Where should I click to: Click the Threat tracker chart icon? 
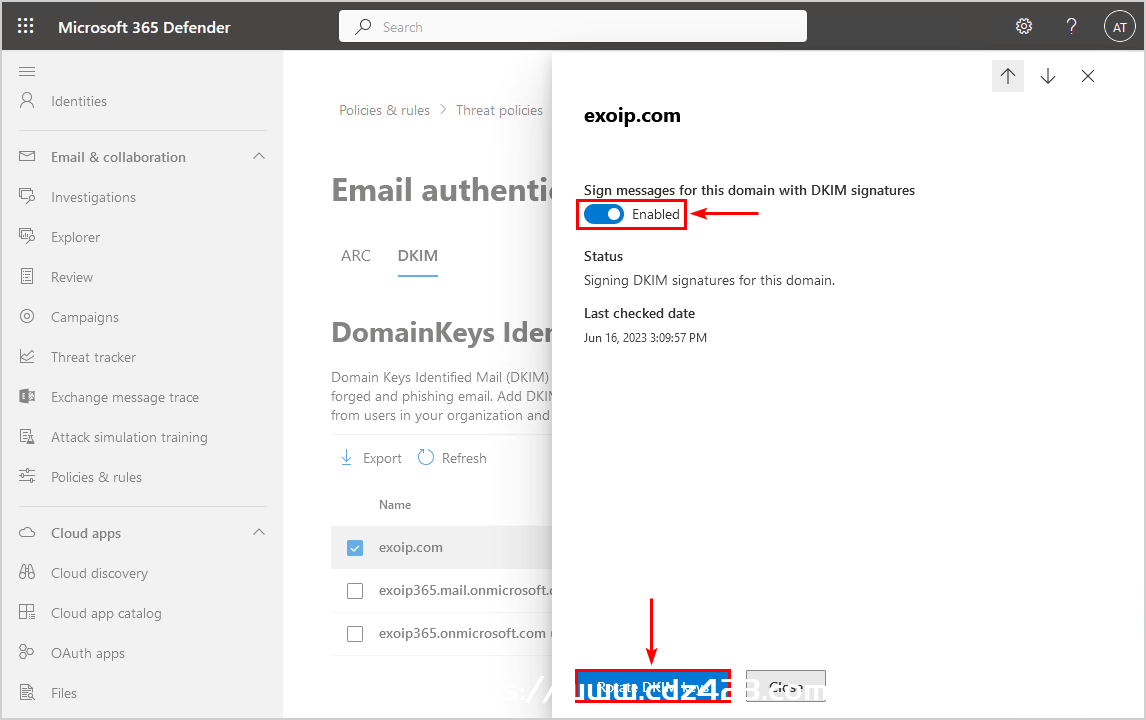click(x=27, y=356)
